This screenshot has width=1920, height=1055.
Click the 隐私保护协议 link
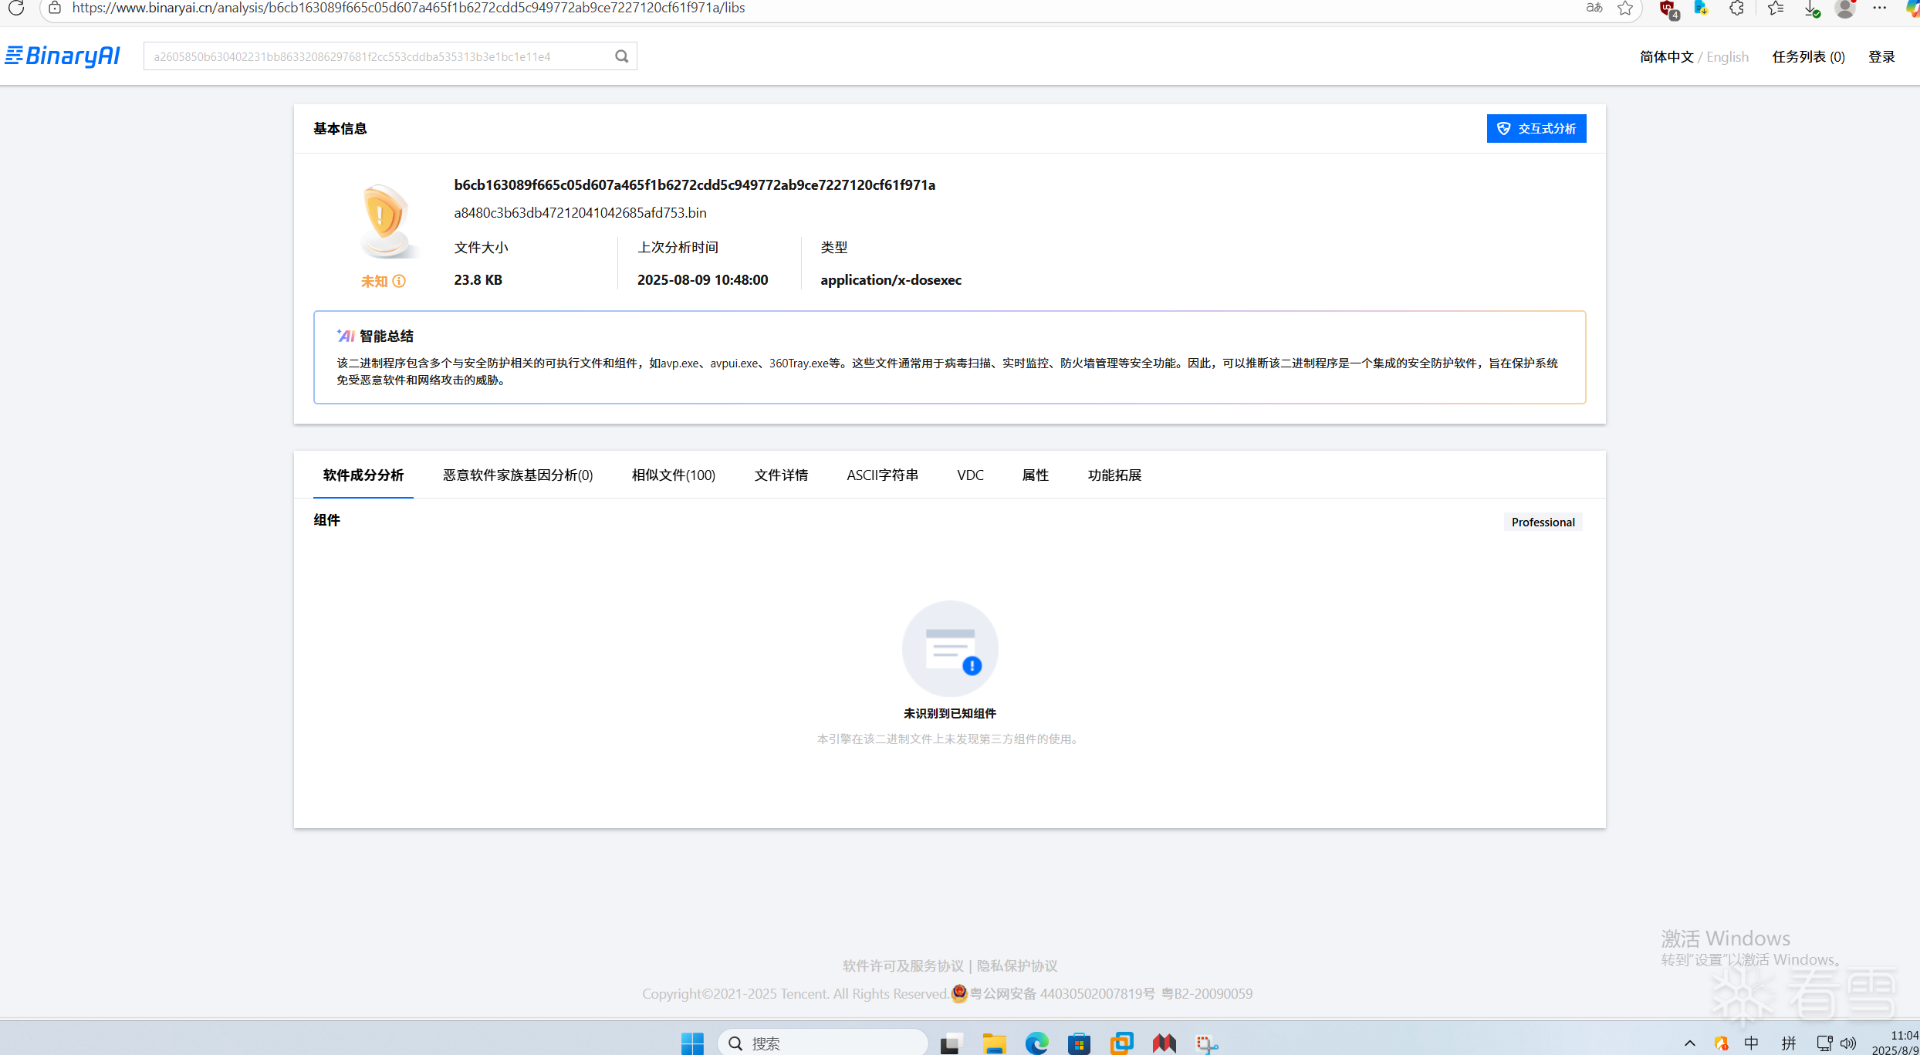click(x=1017, y=966)
